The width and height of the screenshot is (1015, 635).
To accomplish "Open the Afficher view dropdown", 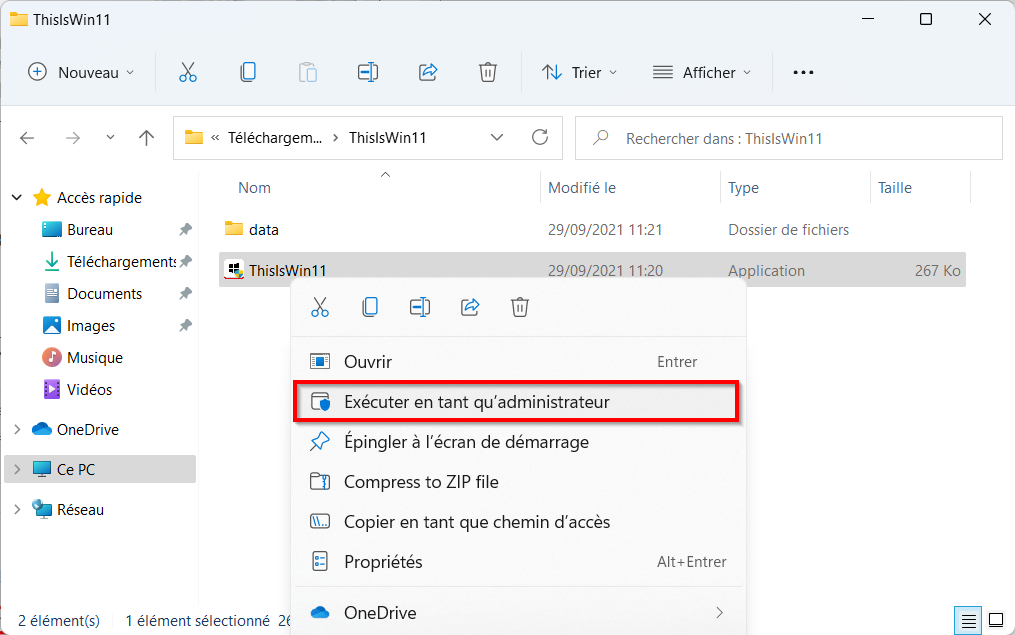I will [702, 72].
